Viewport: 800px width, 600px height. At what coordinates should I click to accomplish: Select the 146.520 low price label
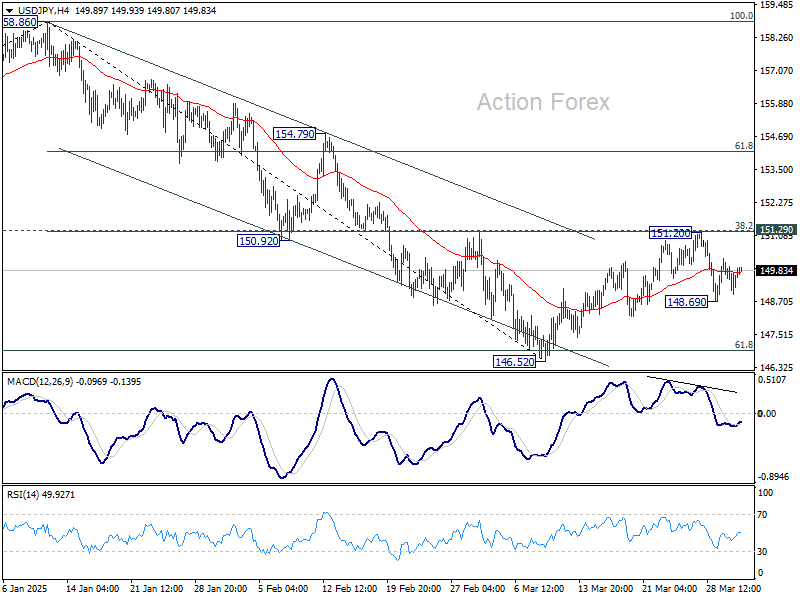[515, 362]
